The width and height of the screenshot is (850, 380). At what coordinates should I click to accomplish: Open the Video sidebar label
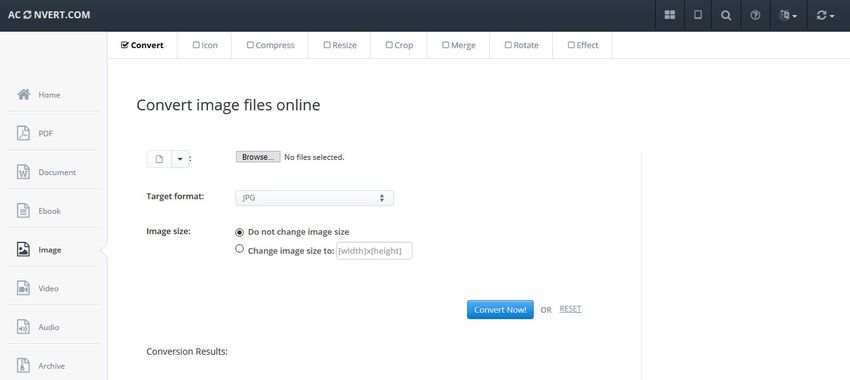[x=48, y=288]
